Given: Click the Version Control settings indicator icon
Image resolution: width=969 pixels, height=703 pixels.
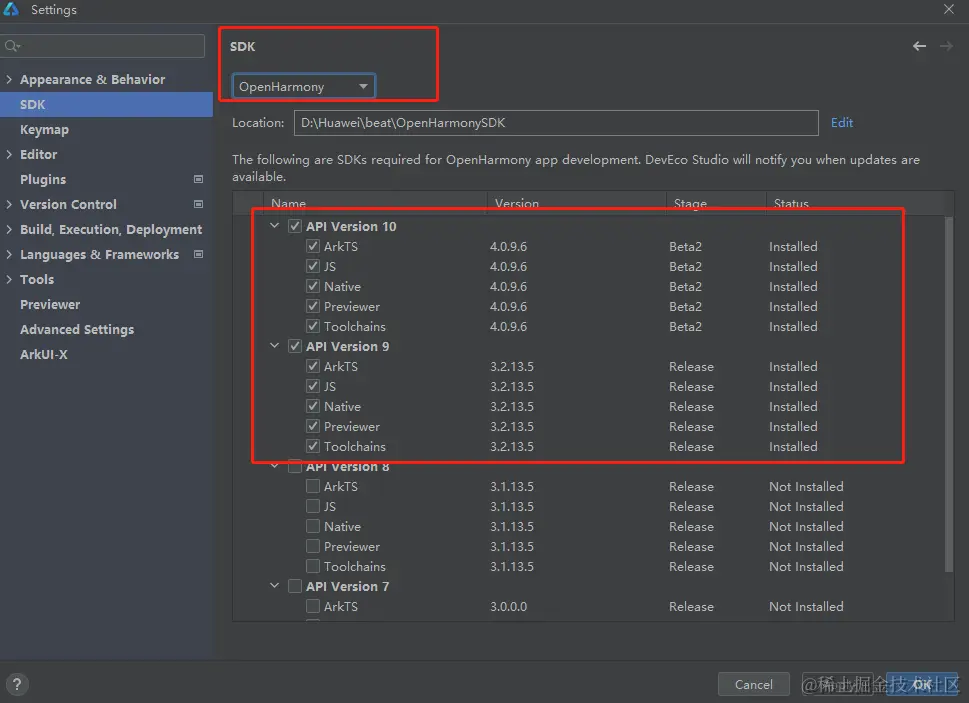Looking at the screenshot, I should coord(198,205).
